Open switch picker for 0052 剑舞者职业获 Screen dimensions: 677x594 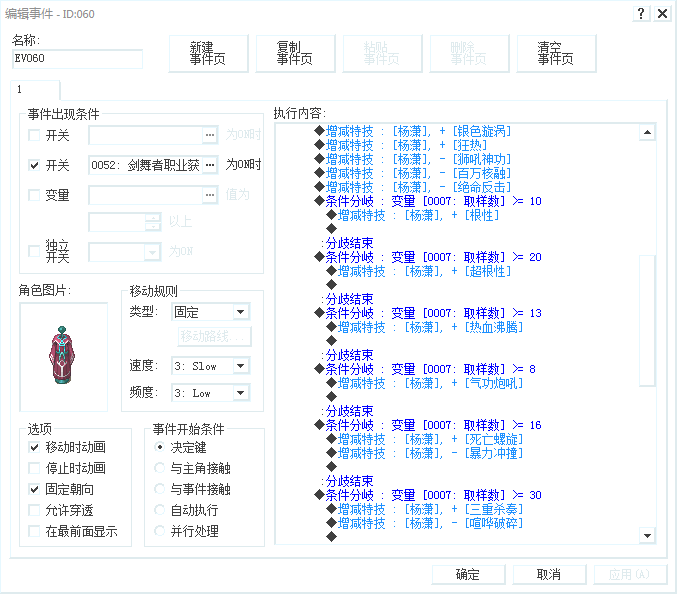pyautogui.click(x=210, y=165)
